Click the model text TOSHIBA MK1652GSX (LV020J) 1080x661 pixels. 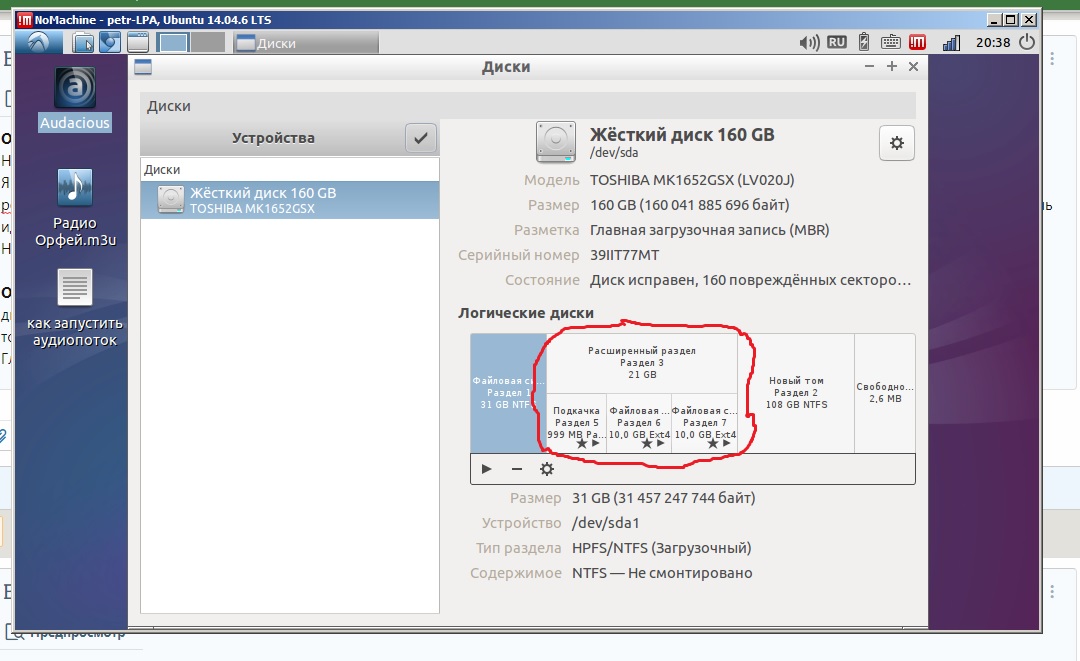[x=692, y=180]
